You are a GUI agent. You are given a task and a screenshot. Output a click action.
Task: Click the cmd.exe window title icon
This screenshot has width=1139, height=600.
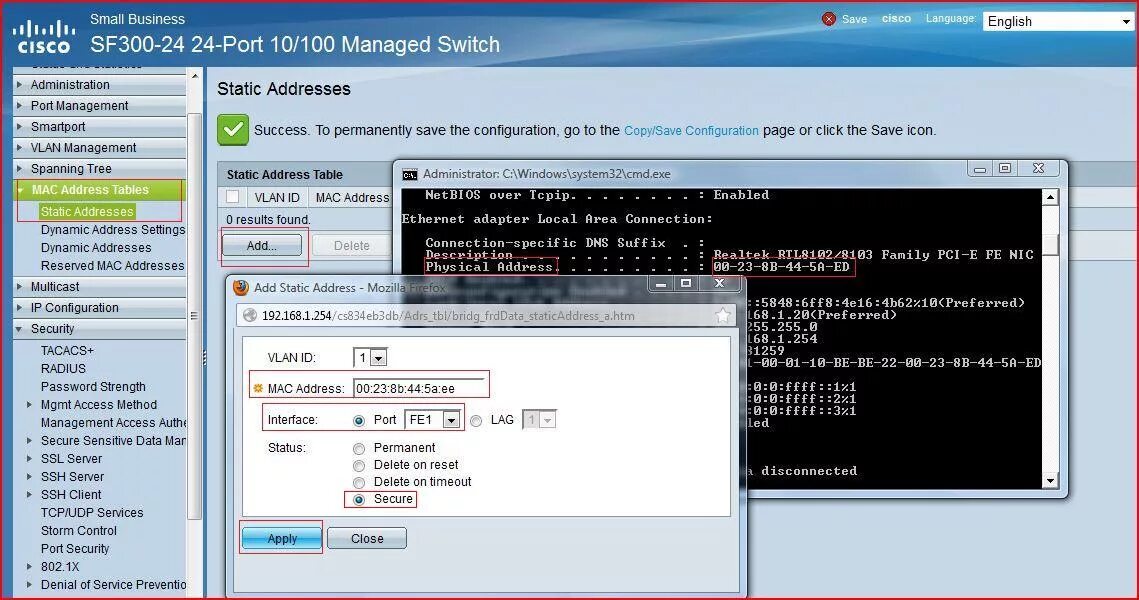[x=410, y=174]
